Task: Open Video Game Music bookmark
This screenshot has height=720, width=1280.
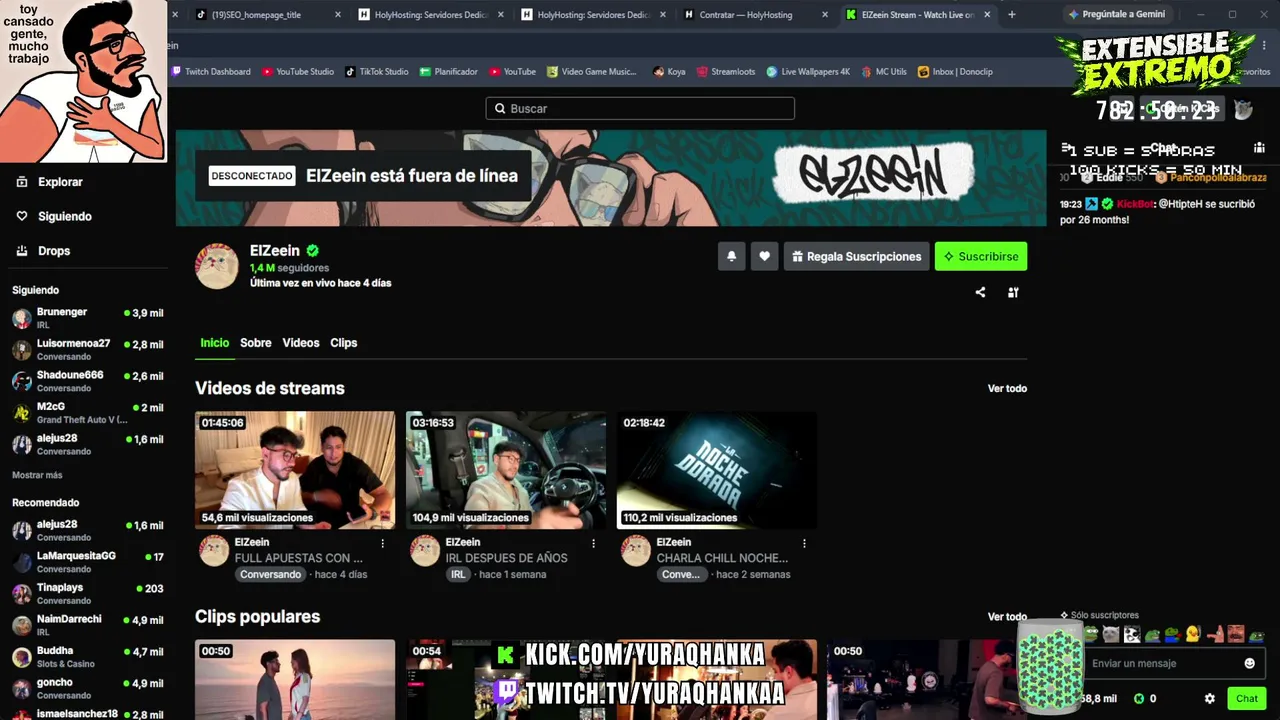Action: (x=591, y=72)
